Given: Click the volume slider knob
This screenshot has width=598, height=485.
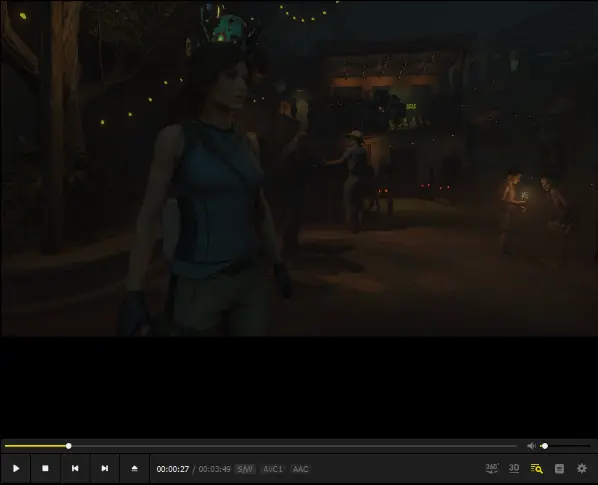Looking at the screenshot, I should click(545, 446).
